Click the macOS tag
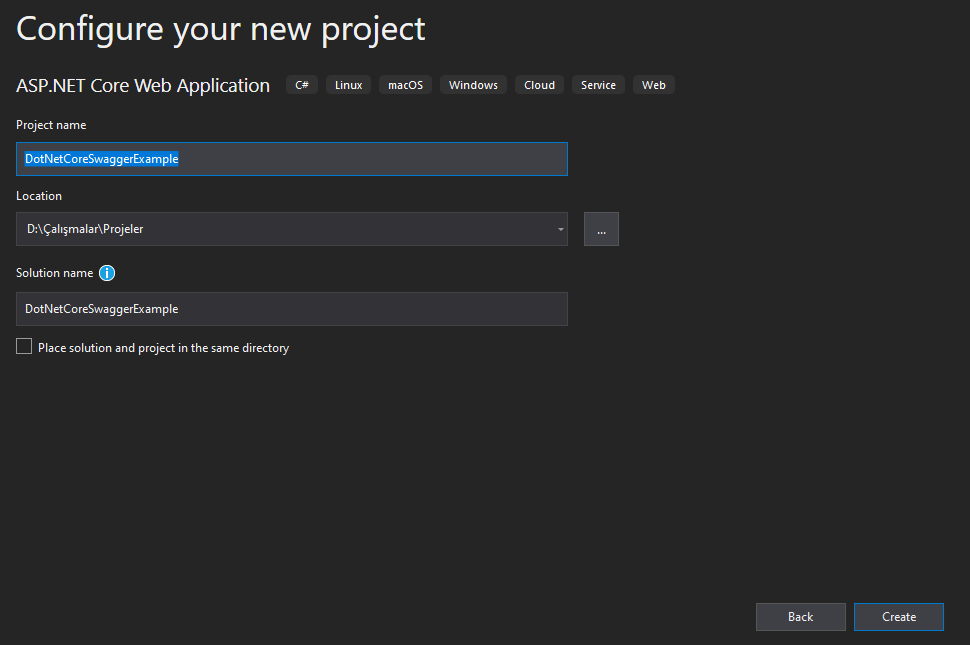The image size is (970, 645). tap(405, 85)
